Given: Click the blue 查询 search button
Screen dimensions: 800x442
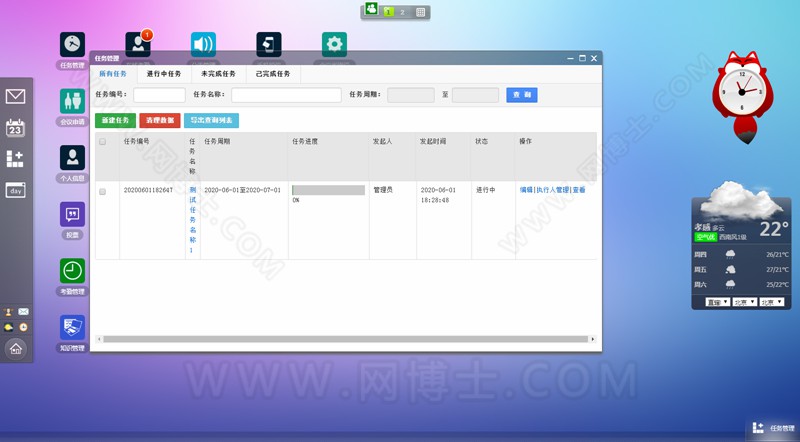Looking at the screenshot, I should pos(521,95).
